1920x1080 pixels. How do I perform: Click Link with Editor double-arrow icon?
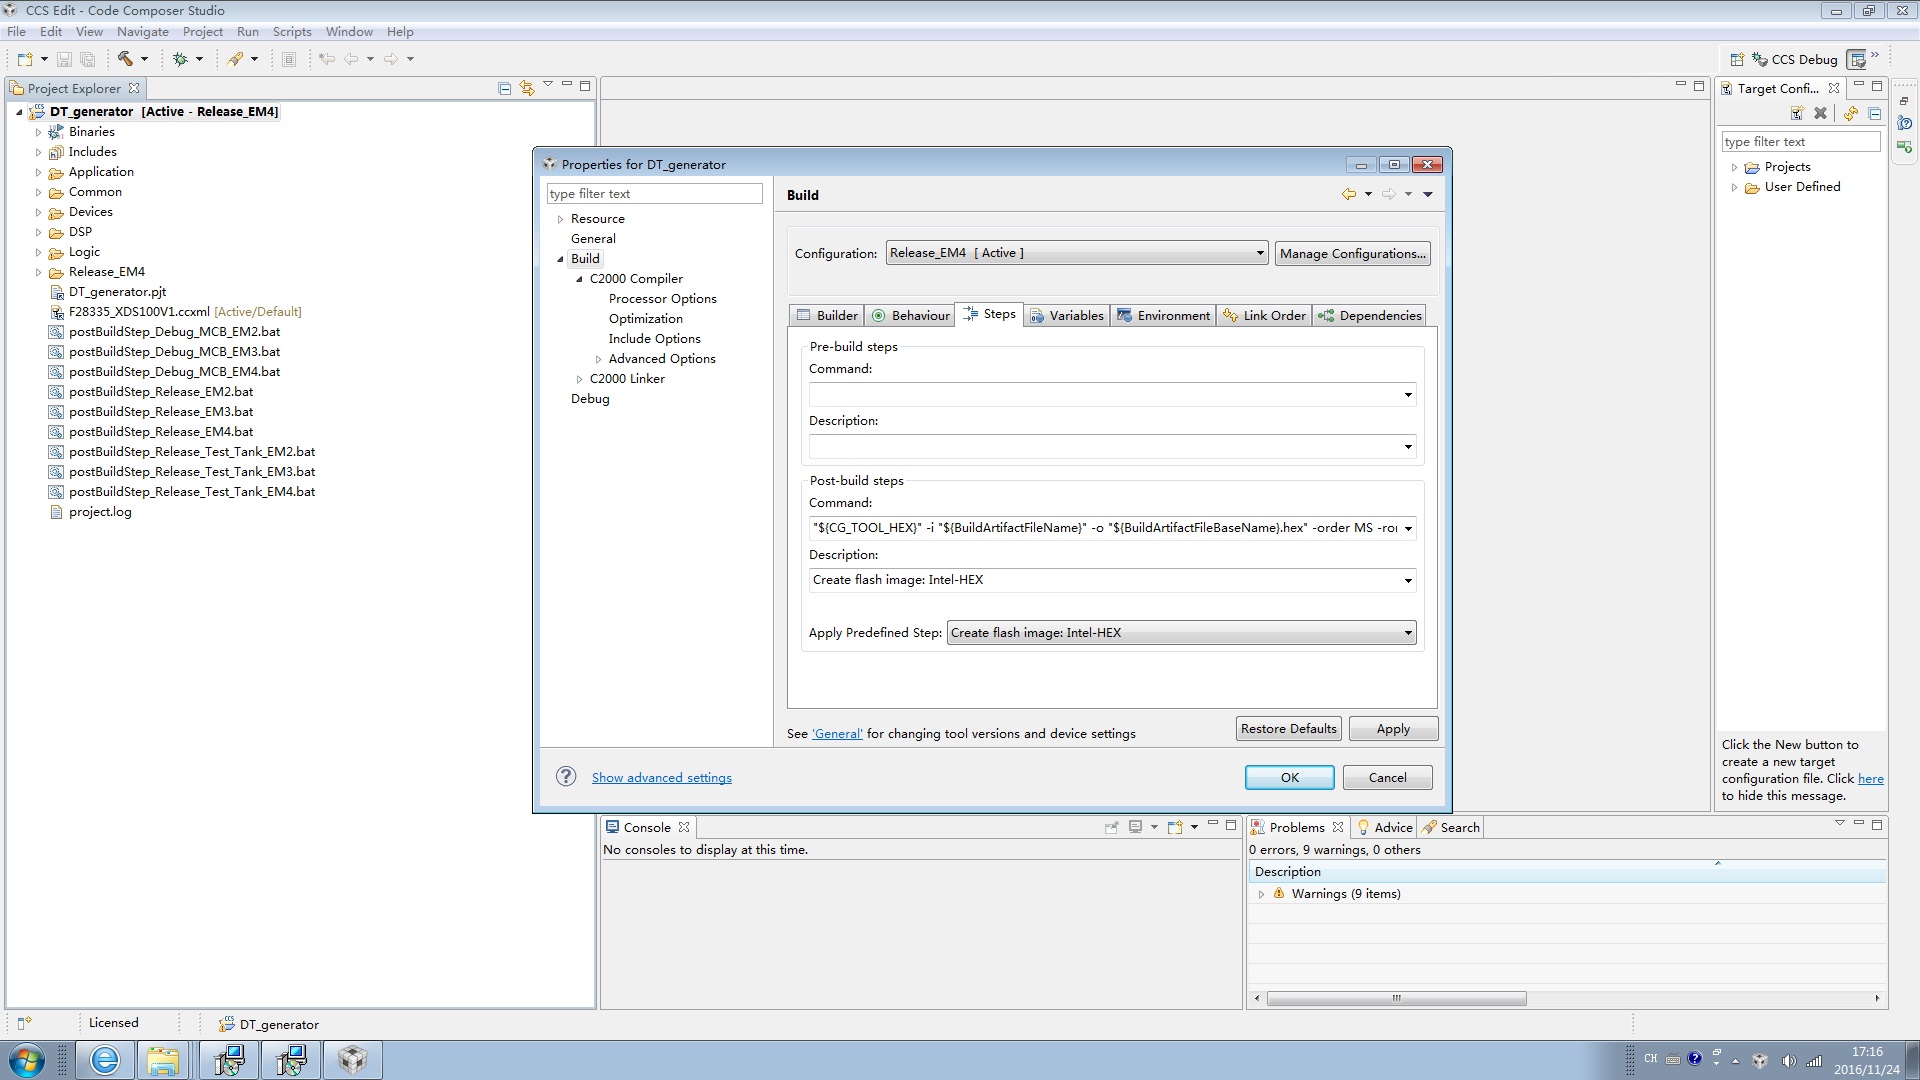527,88
